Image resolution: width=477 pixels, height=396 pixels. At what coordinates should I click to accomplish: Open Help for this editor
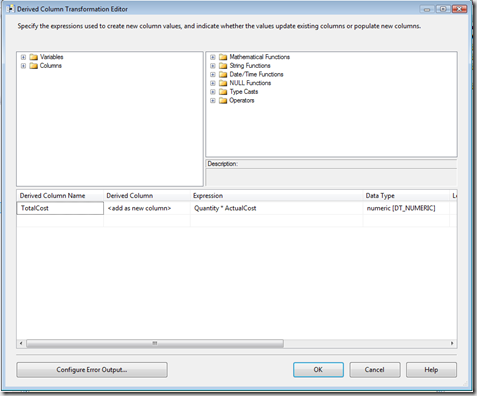tap(431, 370)
